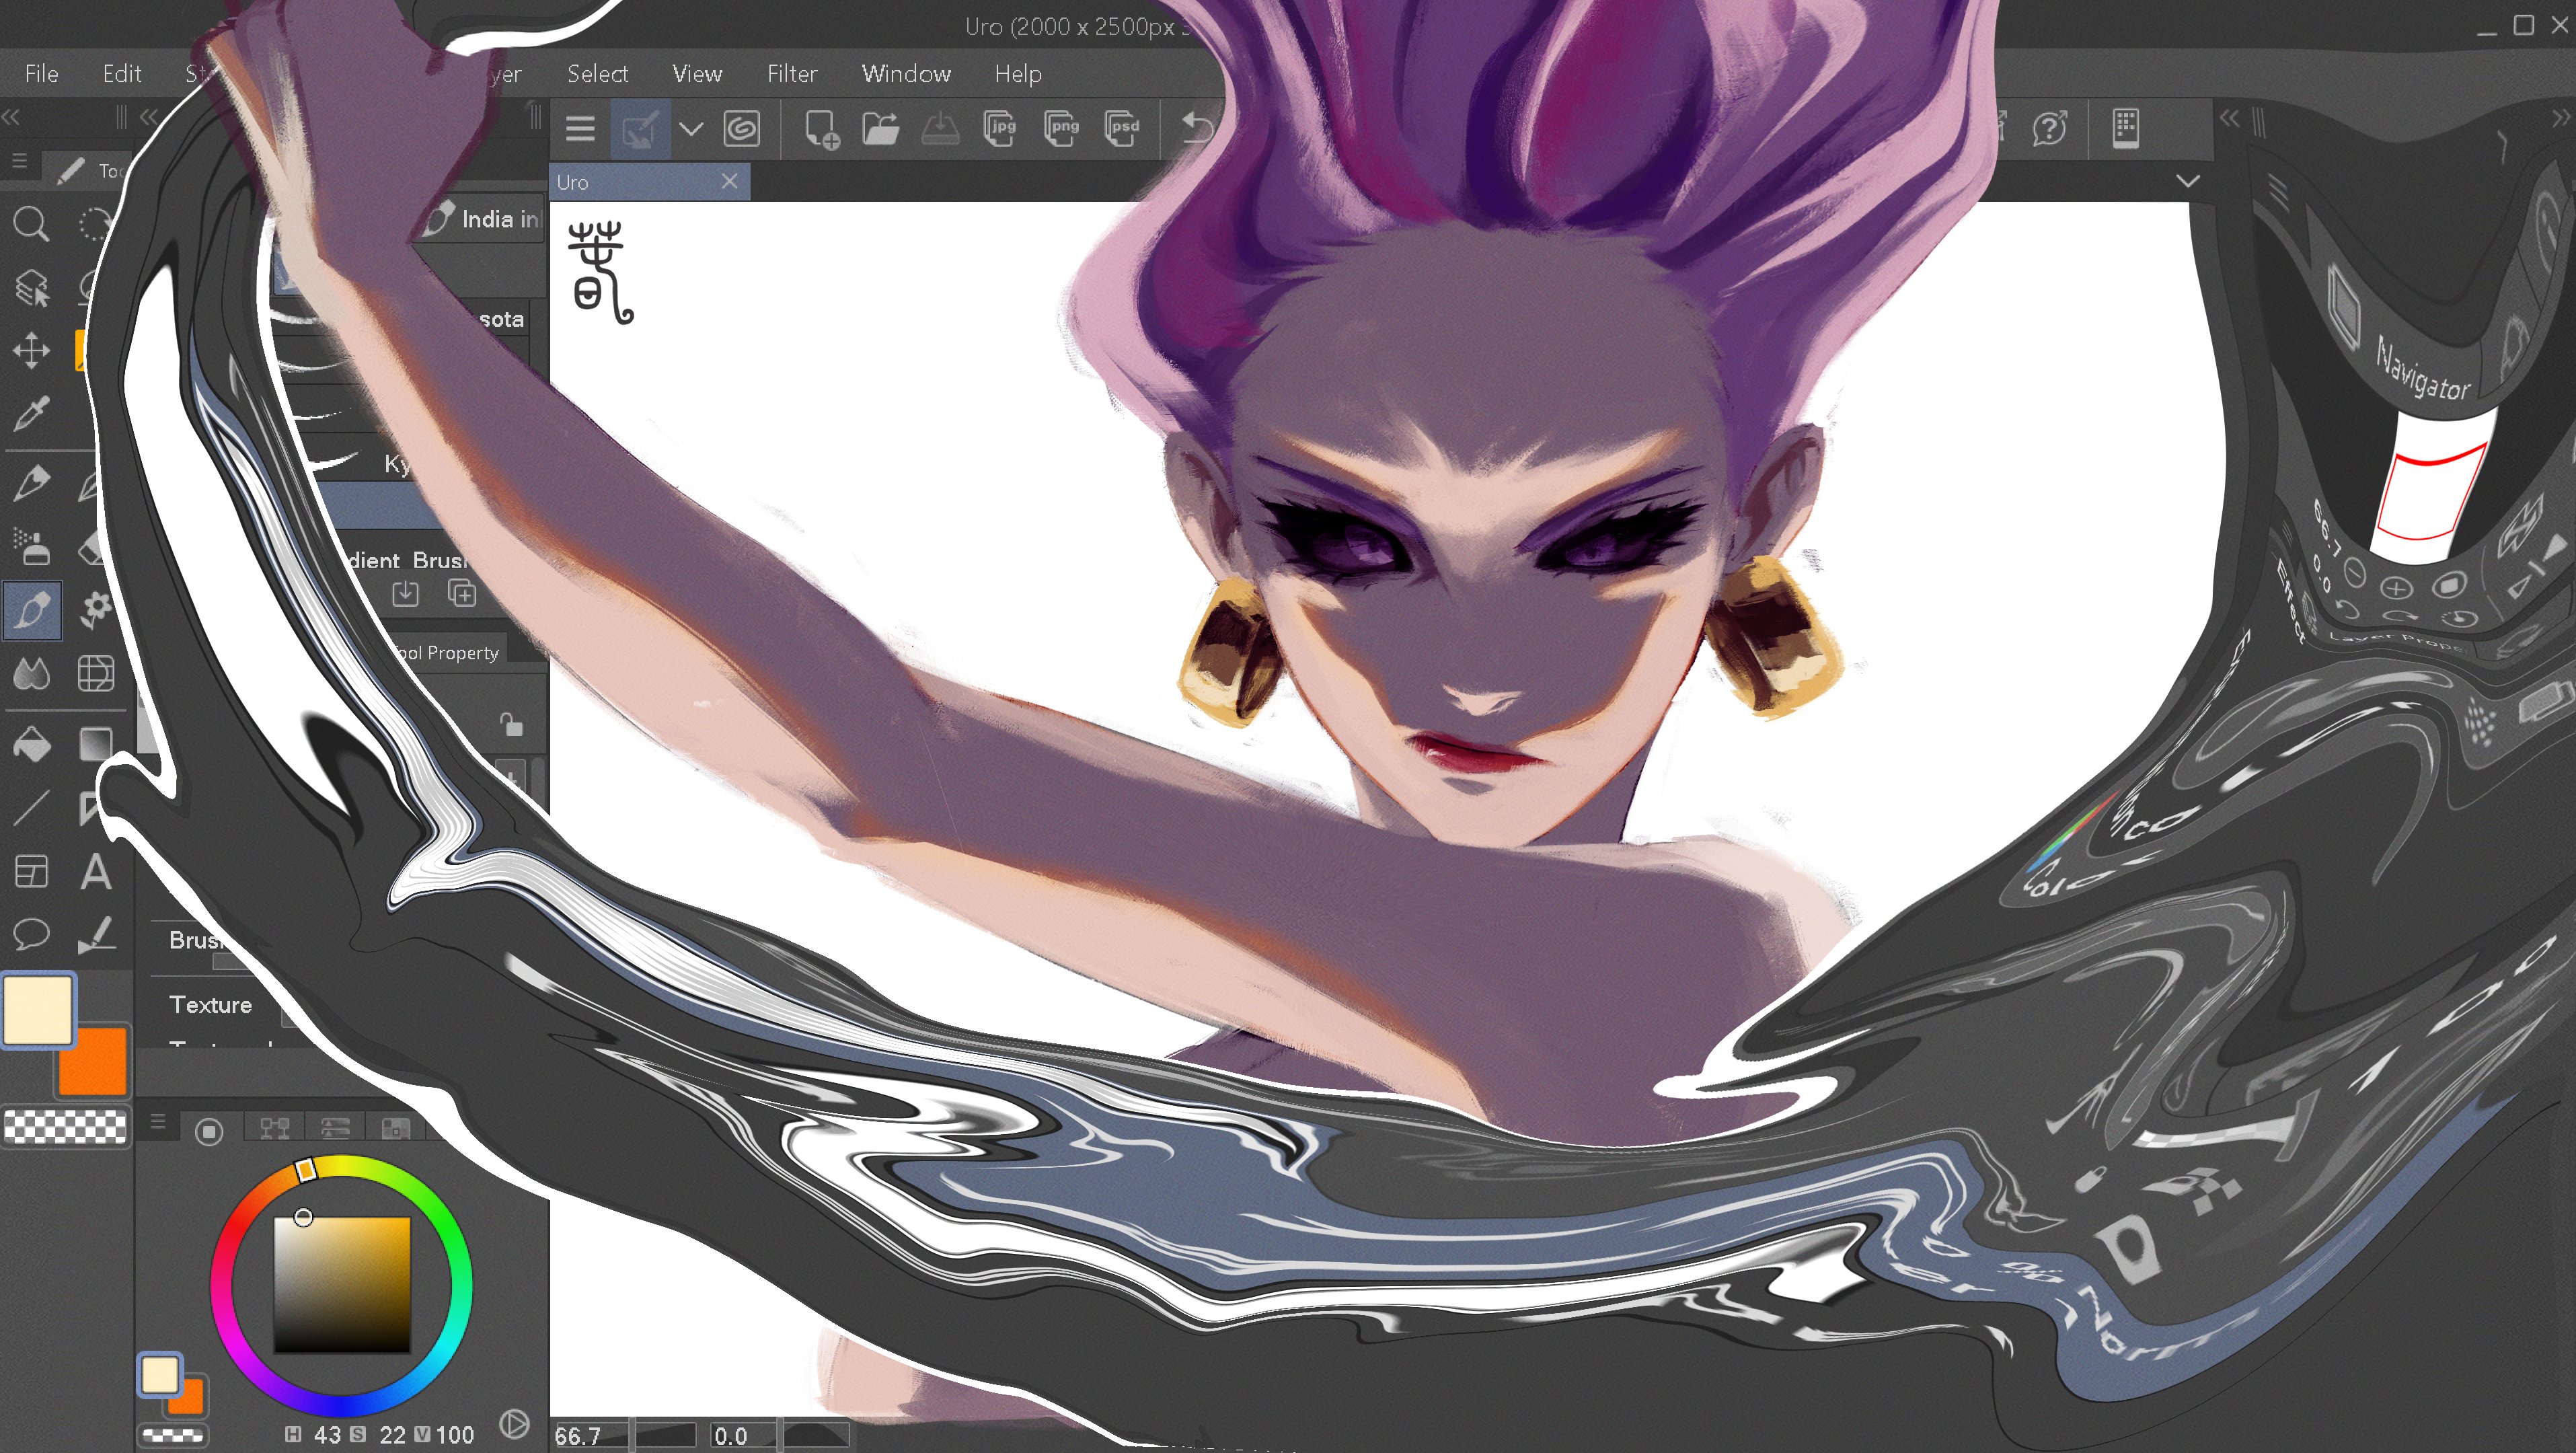Viewport: 2576px width, 1453px height.
Task: Choose the Text tool
Action: pyautogui.click(x=96, y=872)
